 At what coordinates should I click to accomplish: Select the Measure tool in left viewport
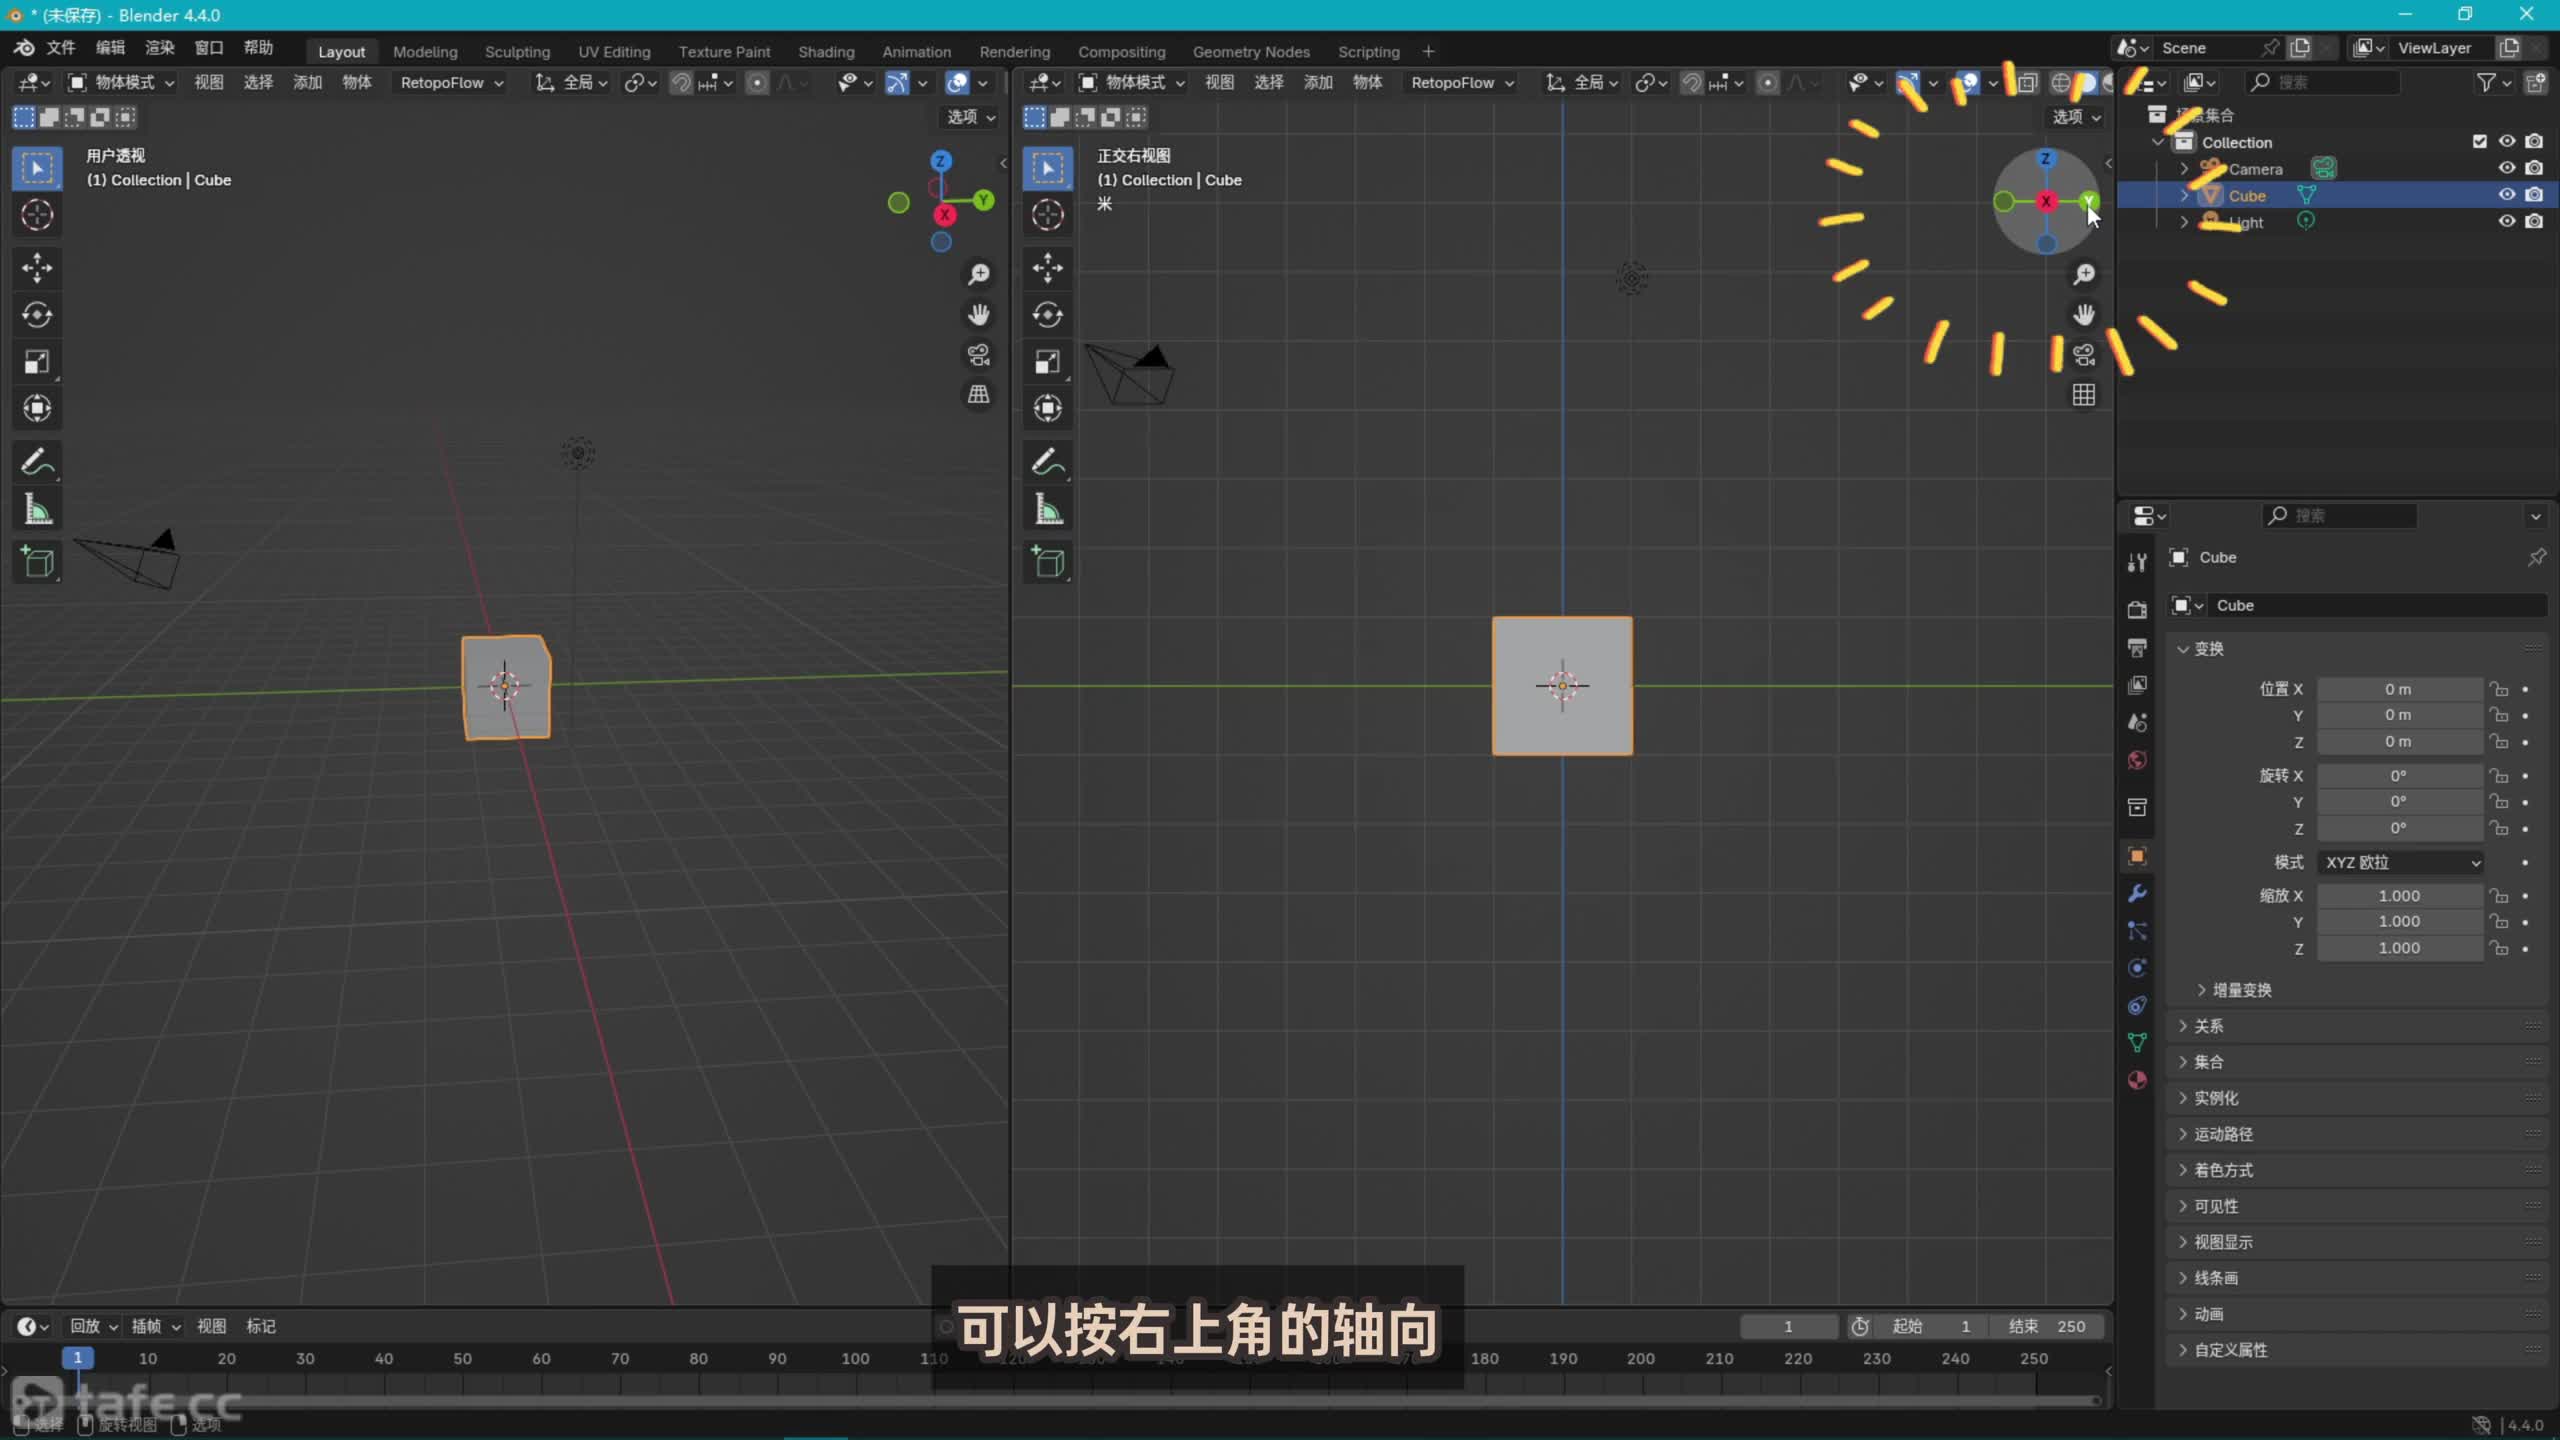click(37, 511)
